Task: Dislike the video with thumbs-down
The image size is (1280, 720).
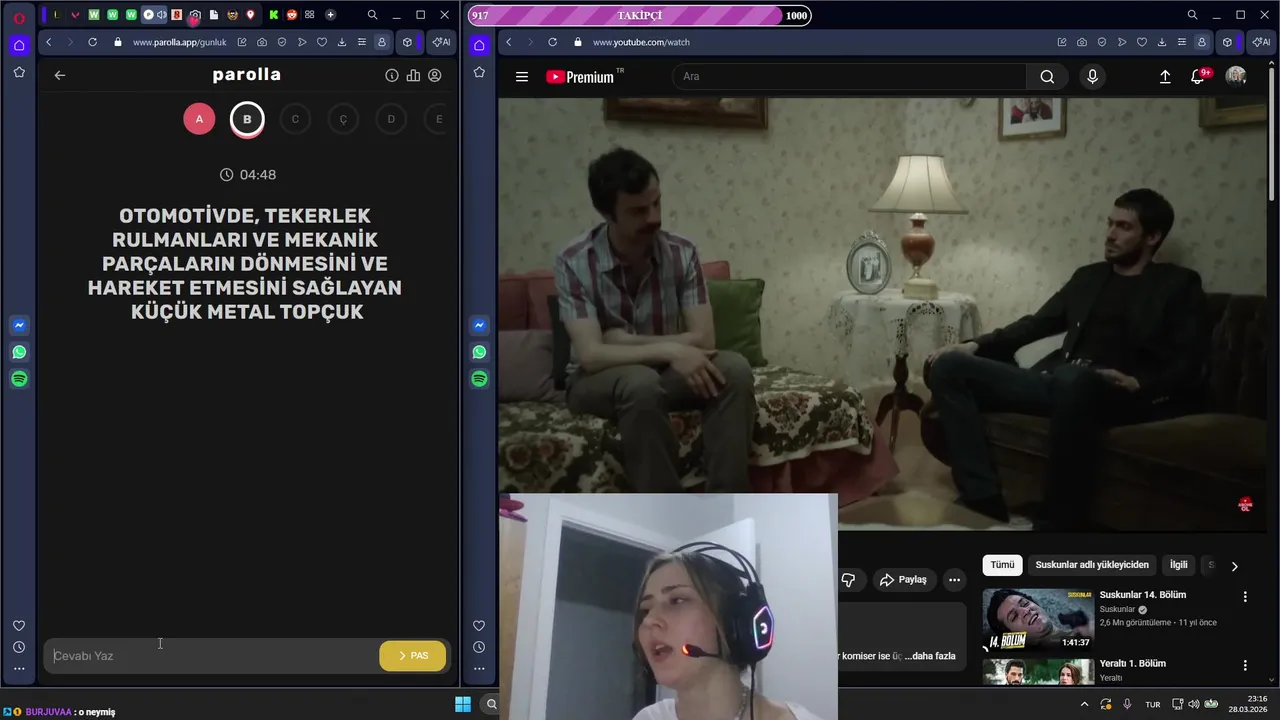Action: point(848,580)
